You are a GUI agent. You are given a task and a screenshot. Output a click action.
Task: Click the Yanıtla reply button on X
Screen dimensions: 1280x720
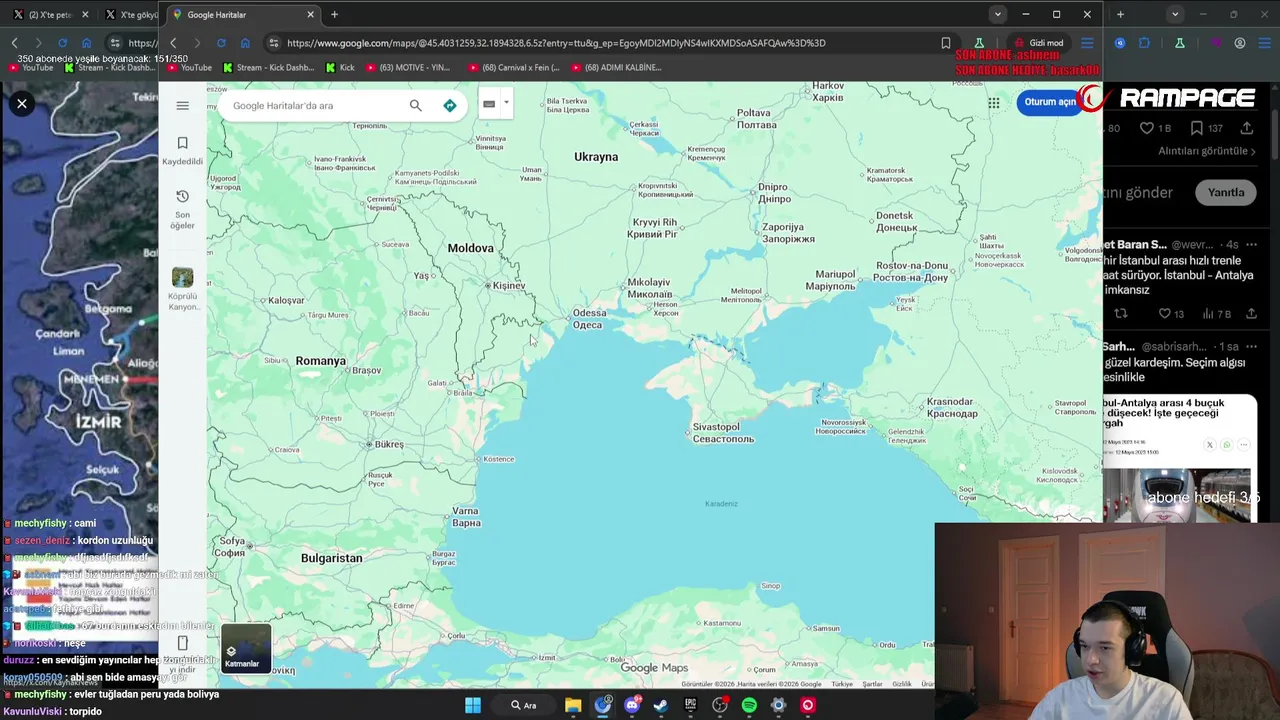point(1226,192)
